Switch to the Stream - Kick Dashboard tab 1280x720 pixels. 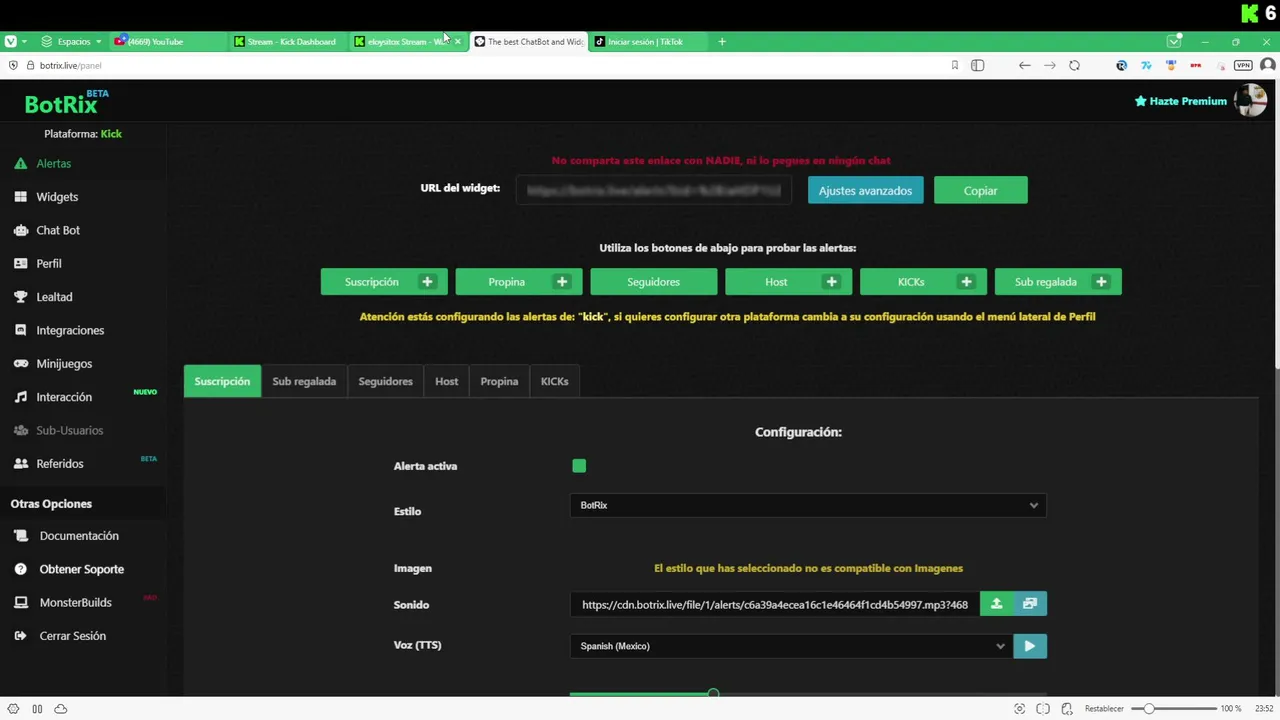pyautogui.click(x=288, y=41)
